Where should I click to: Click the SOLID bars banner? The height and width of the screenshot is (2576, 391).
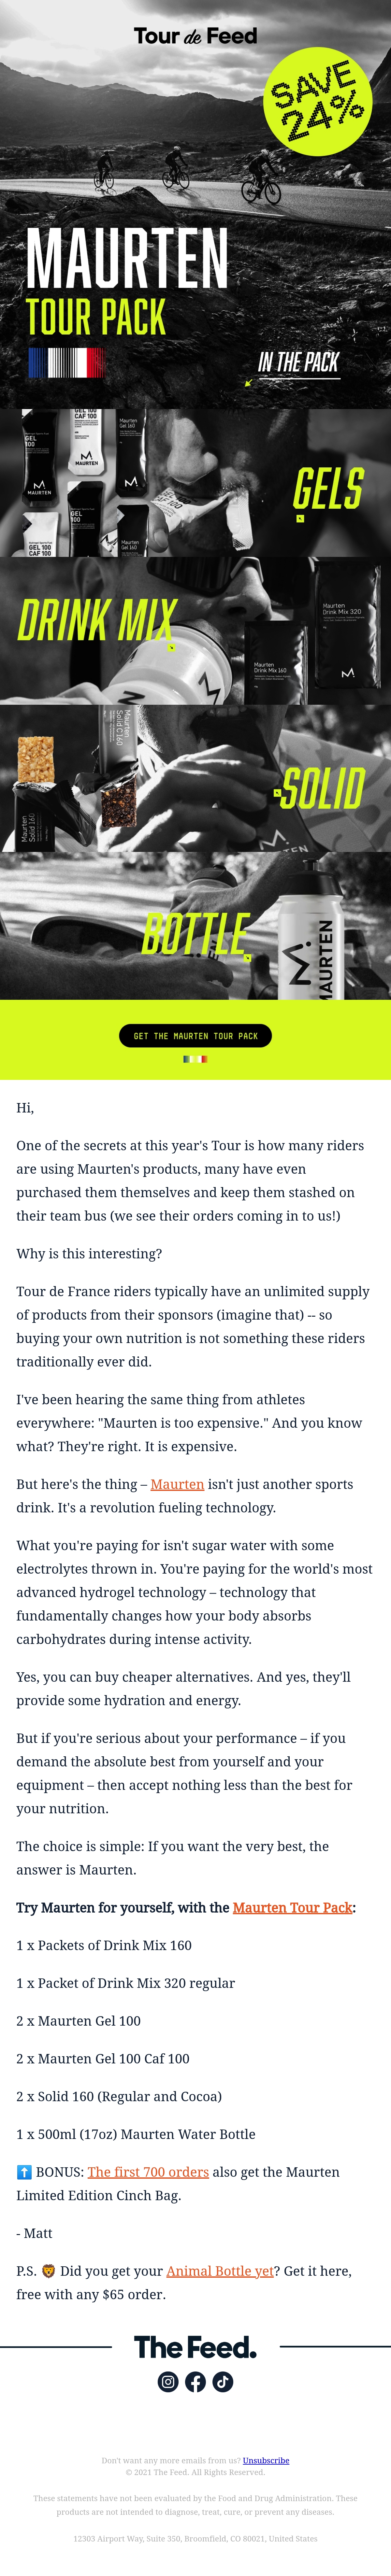pyautogui.click(x=195, y=778)
